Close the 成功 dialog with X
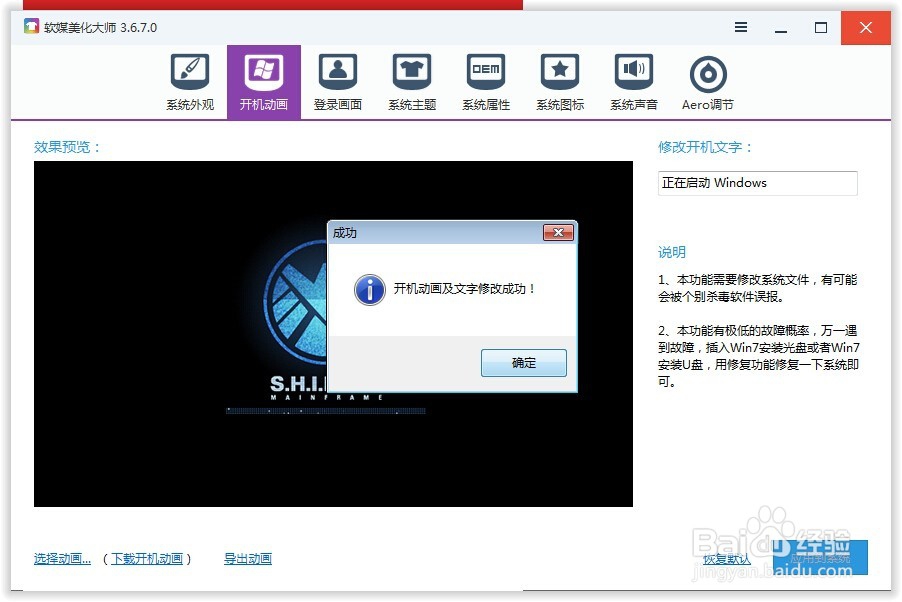This screenshot has width=902, height=602. tap(558, 233)
